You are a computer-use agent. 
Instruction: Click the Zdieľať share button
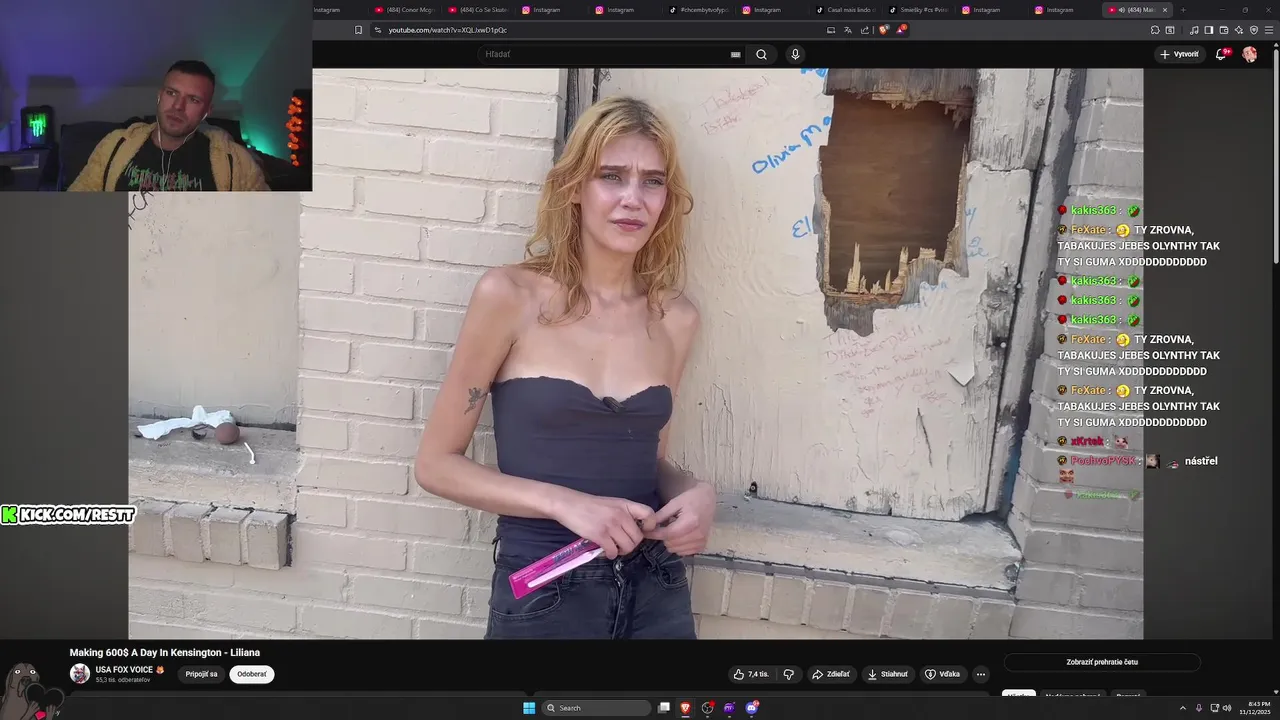[830, 674]
